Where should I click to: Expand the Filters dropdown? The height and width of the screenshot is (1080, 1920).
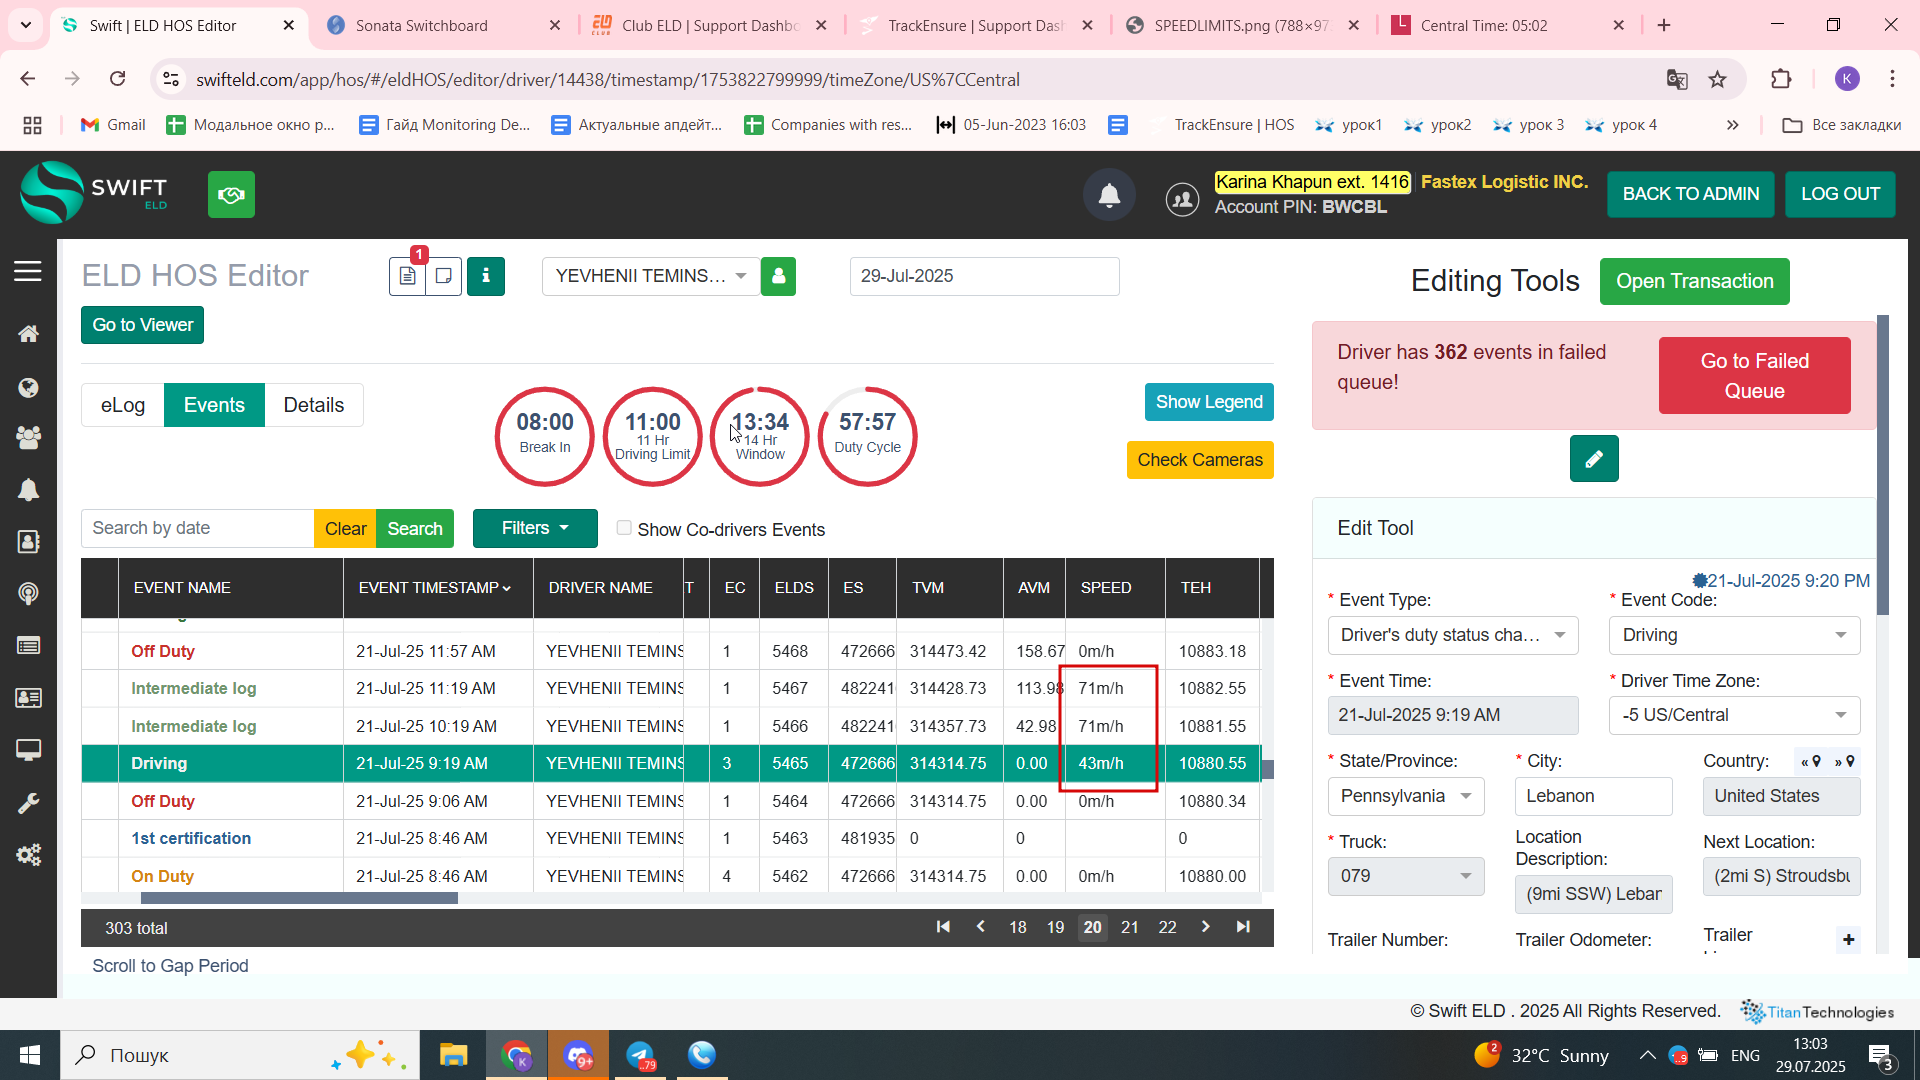(x=535, y=528)
